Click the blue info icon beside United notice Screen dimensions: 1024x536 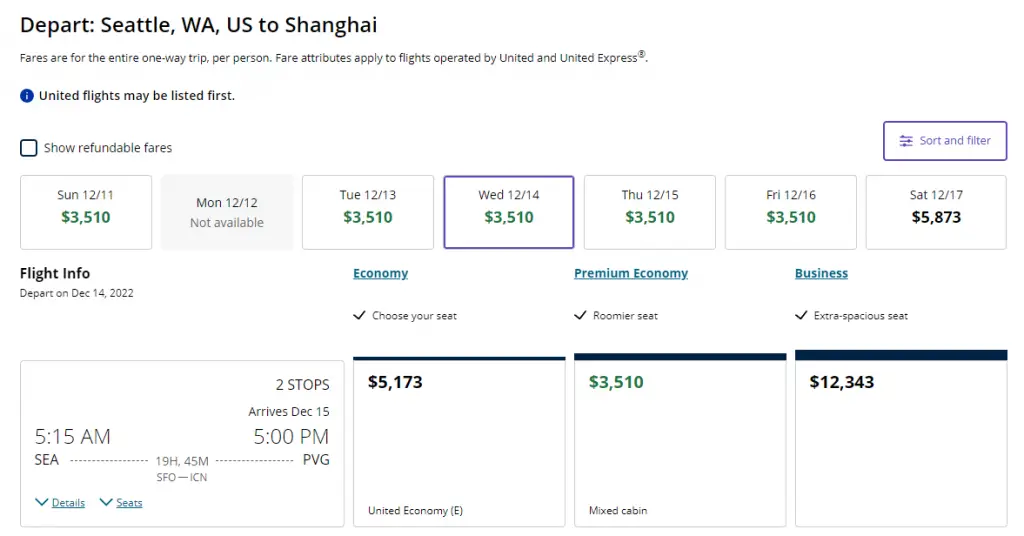(x=27, y=96)
